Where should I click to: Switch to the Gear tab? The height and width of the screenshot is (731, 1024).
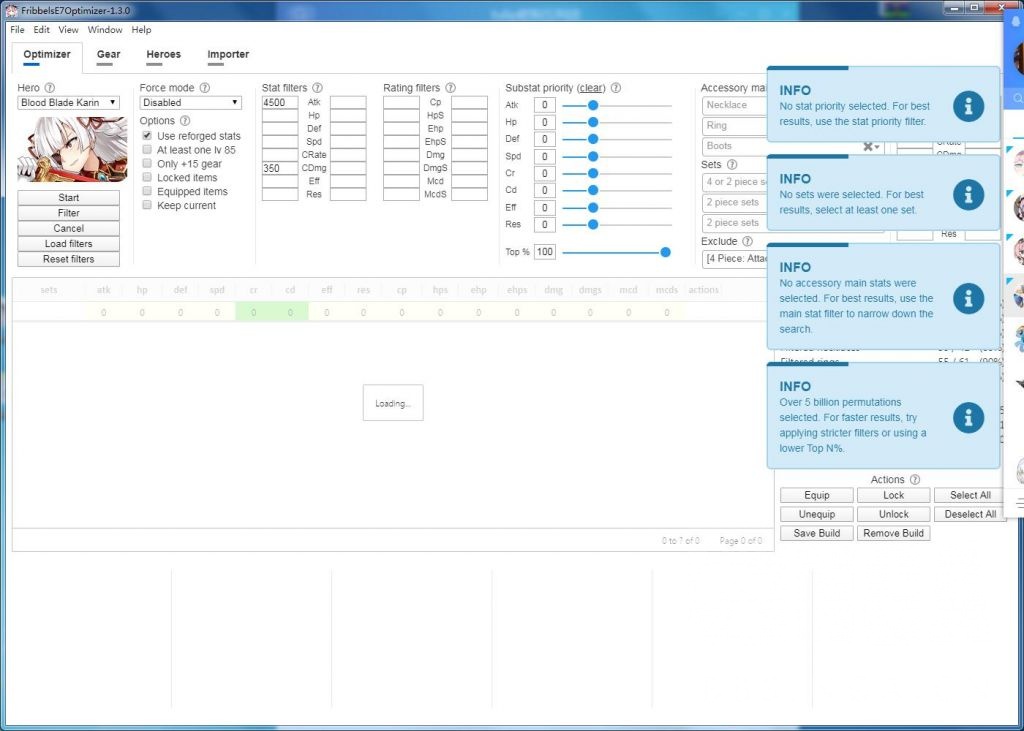tap(108, 55)
